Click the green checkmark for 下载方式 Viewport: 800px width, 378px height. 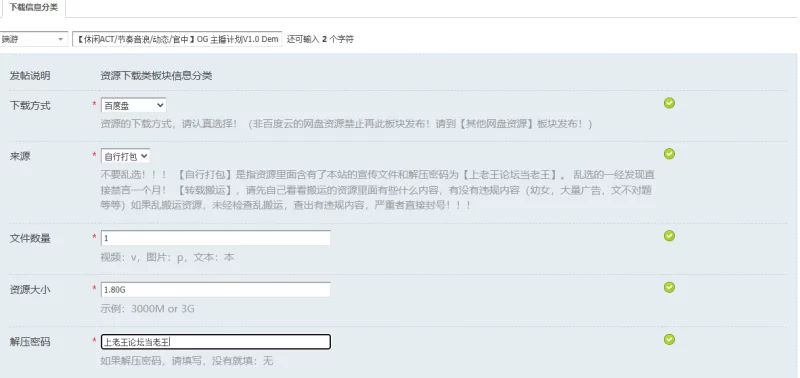(669, 103)
